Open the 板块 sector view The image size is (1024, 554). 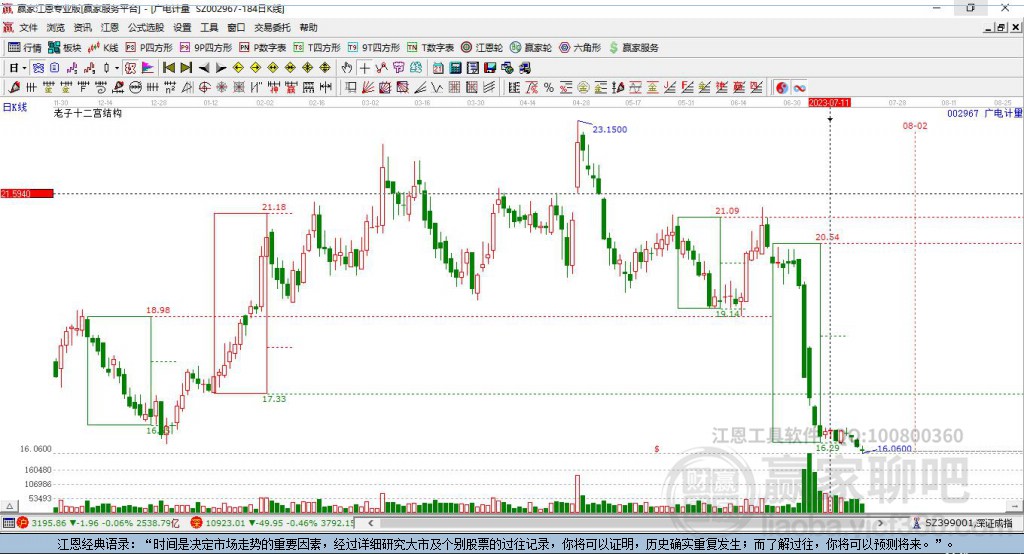click(65, 48)
